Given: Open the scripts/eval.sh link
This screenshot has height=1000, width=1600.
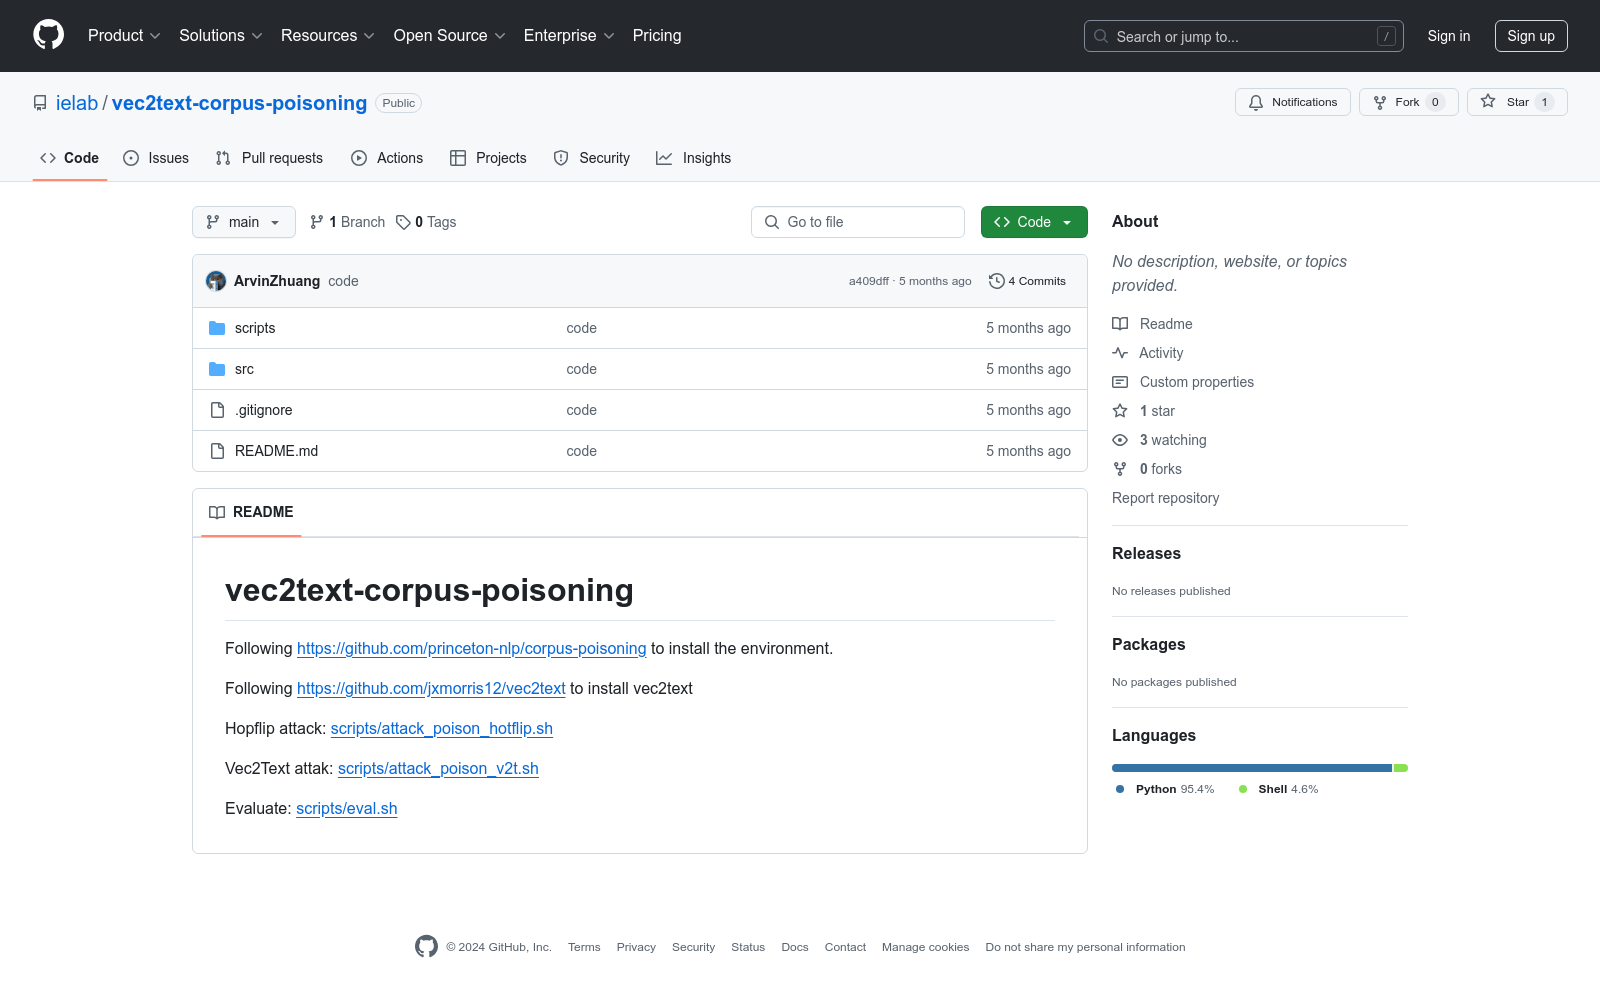Looking at the screenshot, I should (347, 809).
